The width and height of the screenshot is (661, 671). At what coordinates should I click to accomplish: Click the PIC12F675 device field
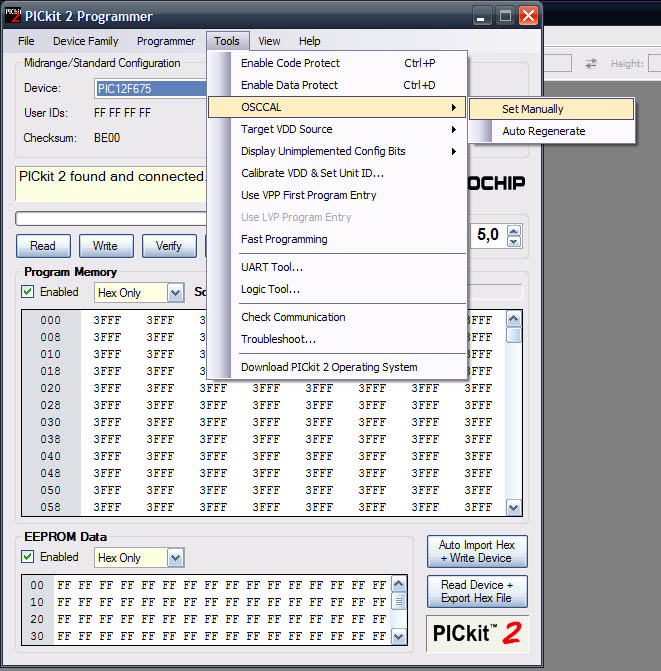pyautogui.click(x=151, y=89)
